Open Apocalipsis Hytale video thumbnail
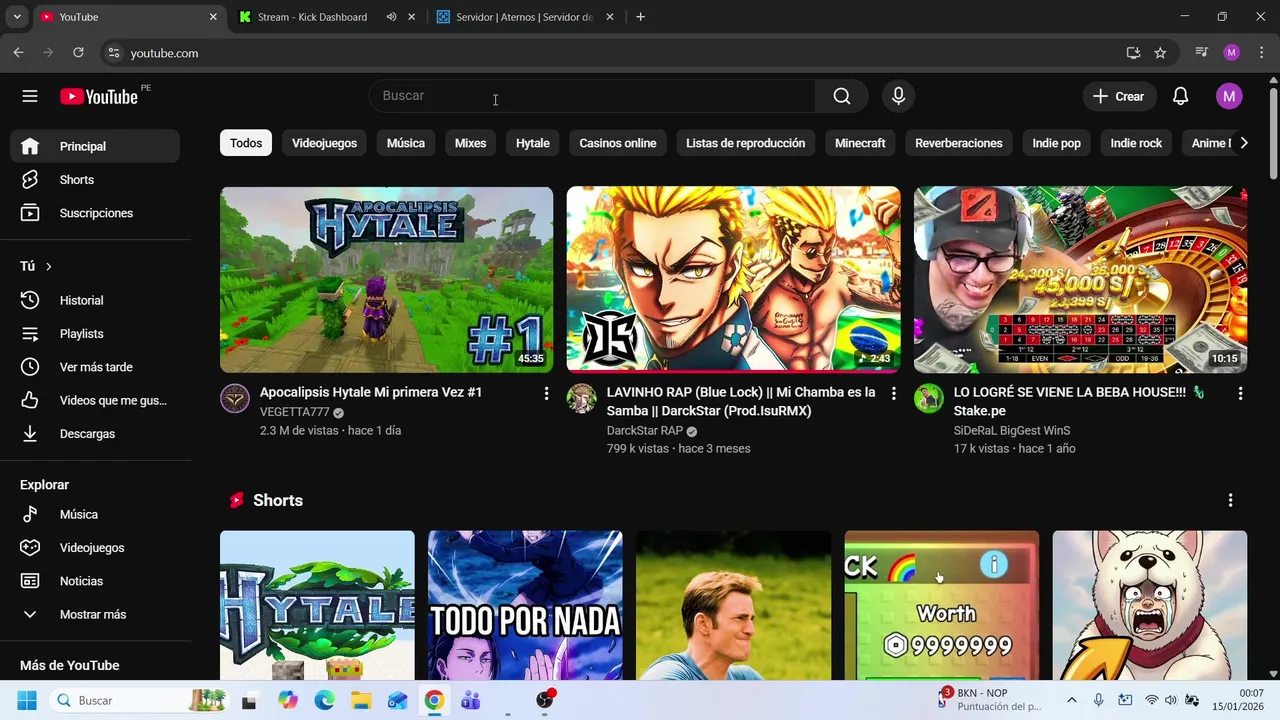The width and height of the screenshot is (1280, 720). [x=386, y=279]
